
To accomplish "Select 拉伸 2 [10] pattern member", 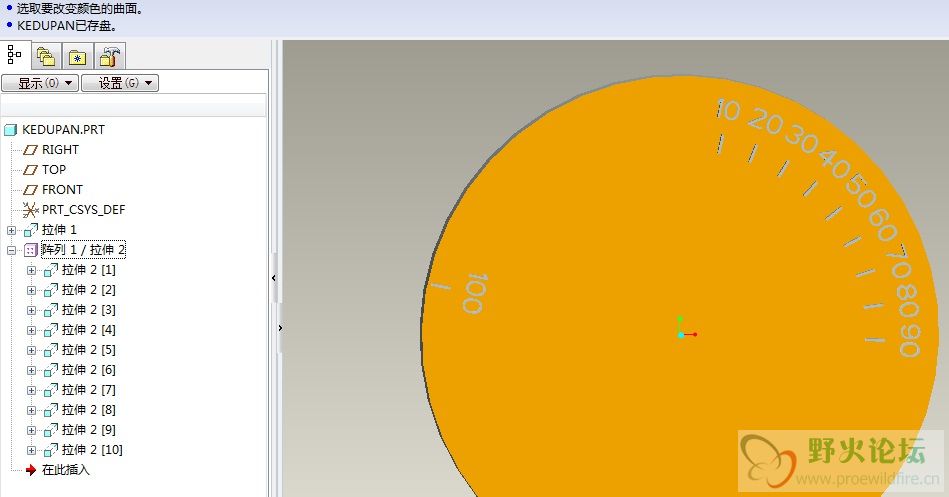I will [92, 449].
